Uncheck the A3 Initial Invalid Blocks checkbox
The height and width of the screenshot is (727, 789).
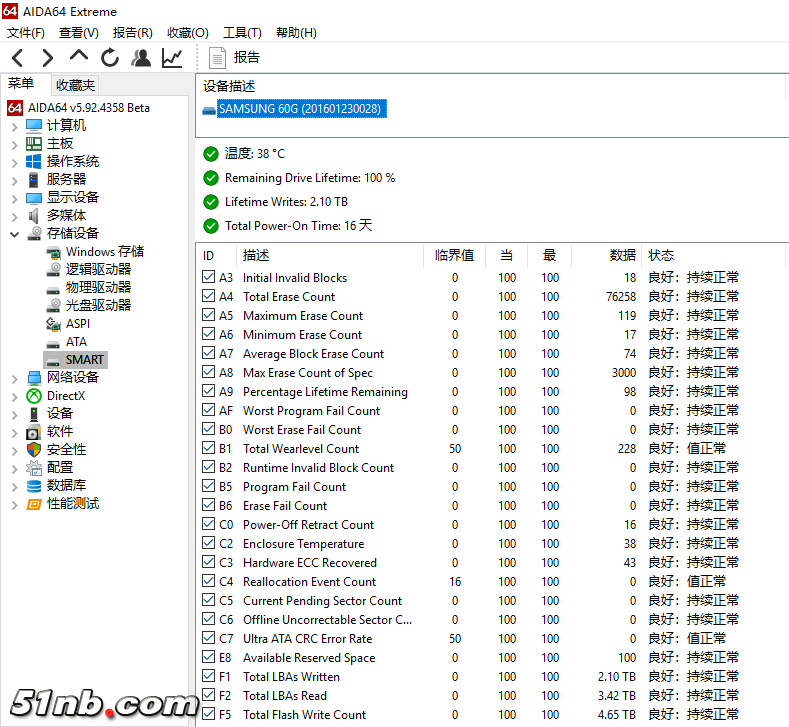tap(208, 277)
